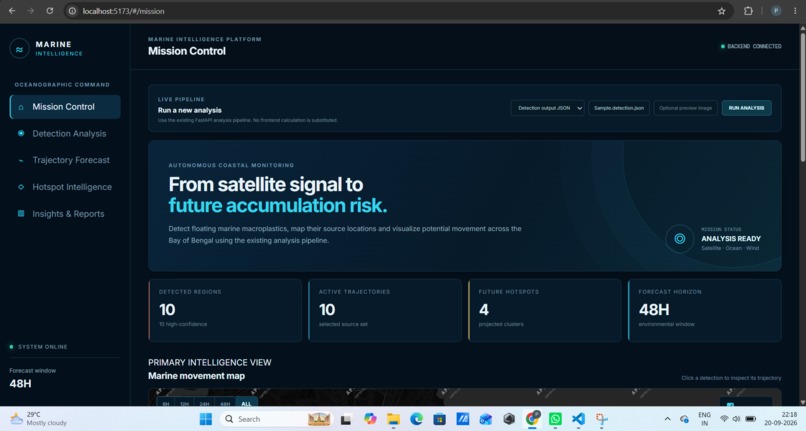Click the Backend Connected status text
The height and width of the screenshot is (431, 806).
[x=754, y=46]
